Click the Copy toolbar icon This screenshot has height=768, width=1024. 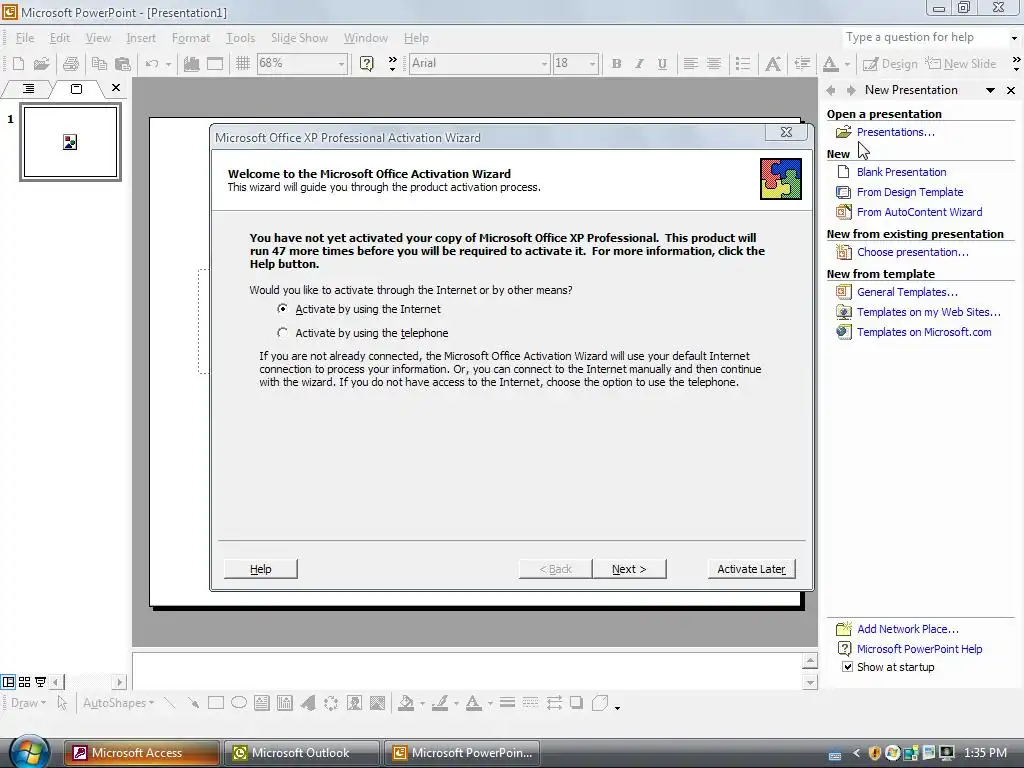pos(99,63)
